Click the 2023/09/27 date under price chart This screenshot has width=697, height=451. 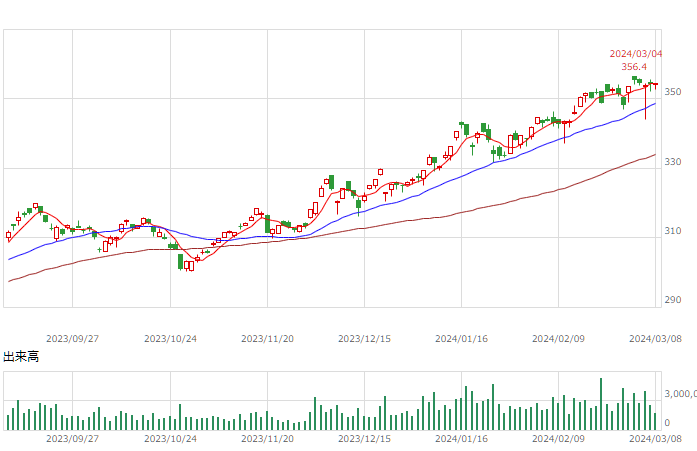[72, 339]
